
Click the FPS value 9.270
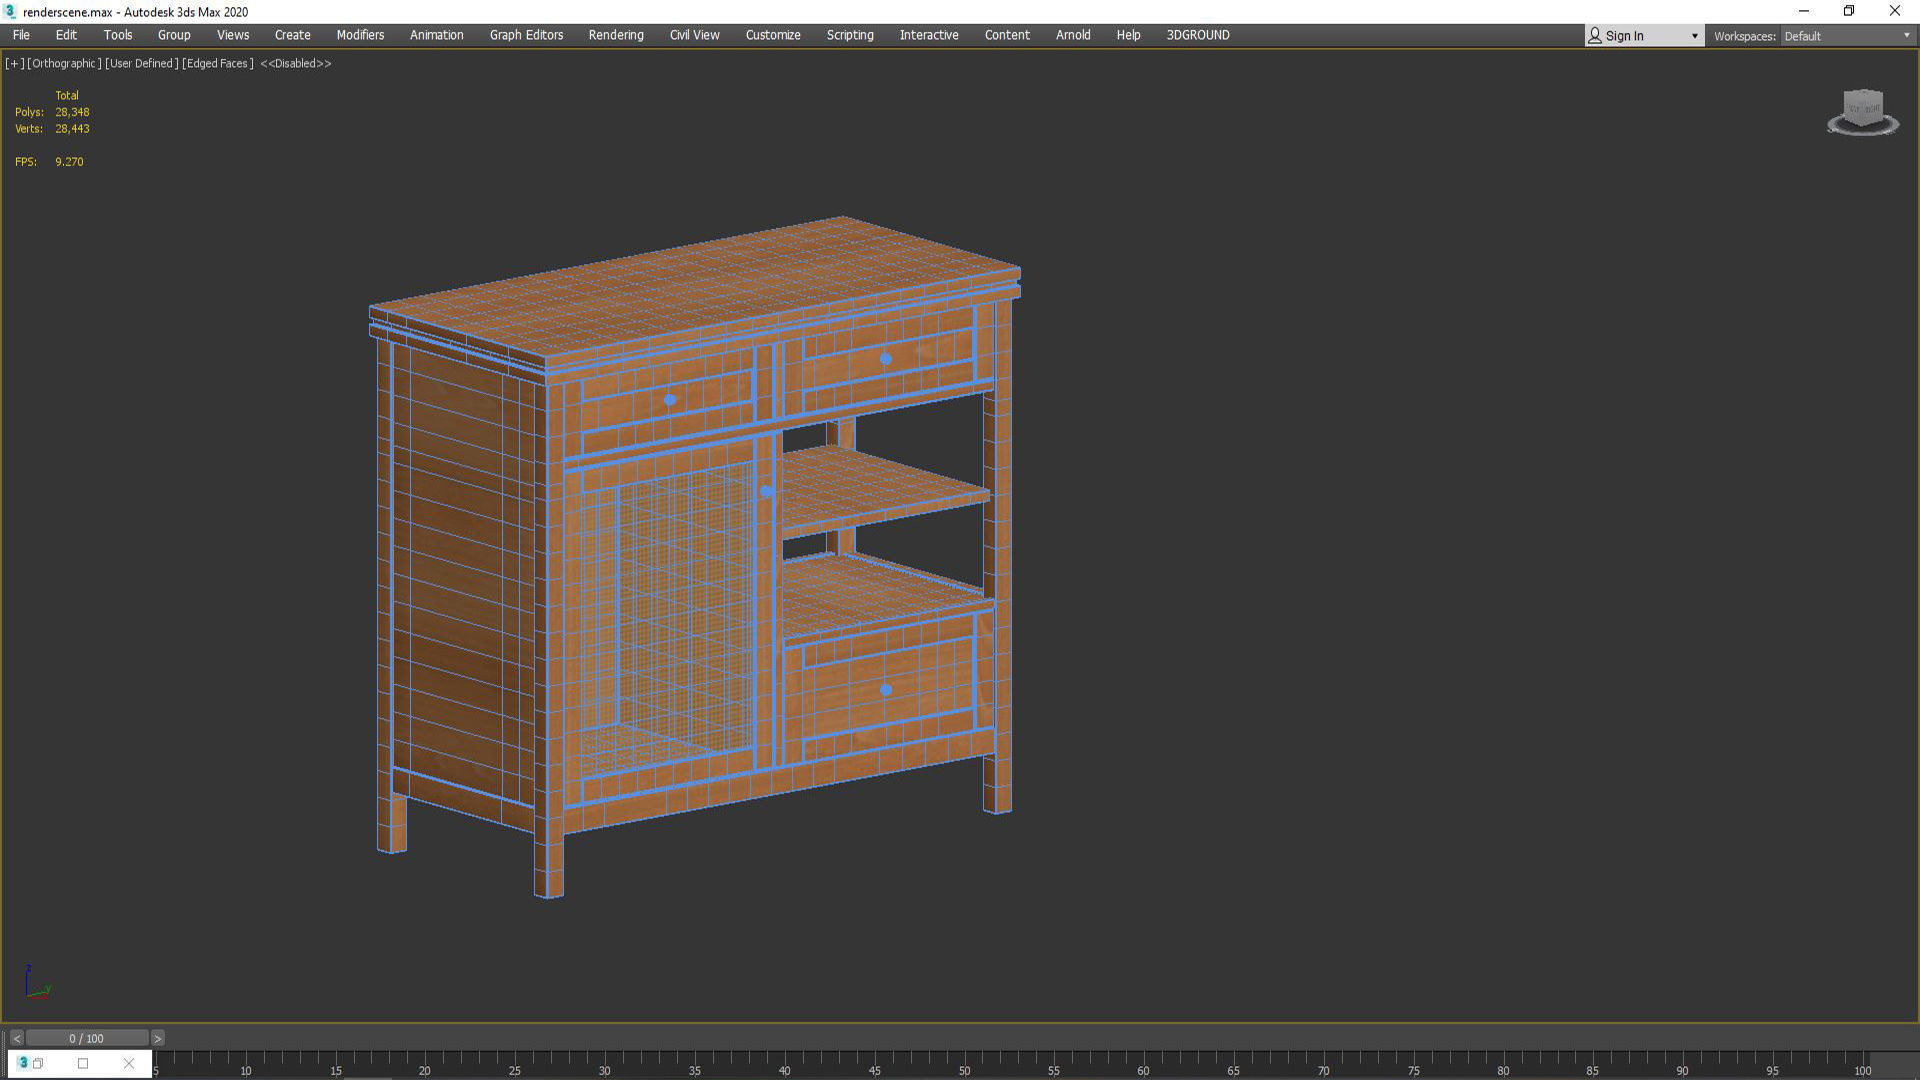pyautogui.click(x=69, y=162)
